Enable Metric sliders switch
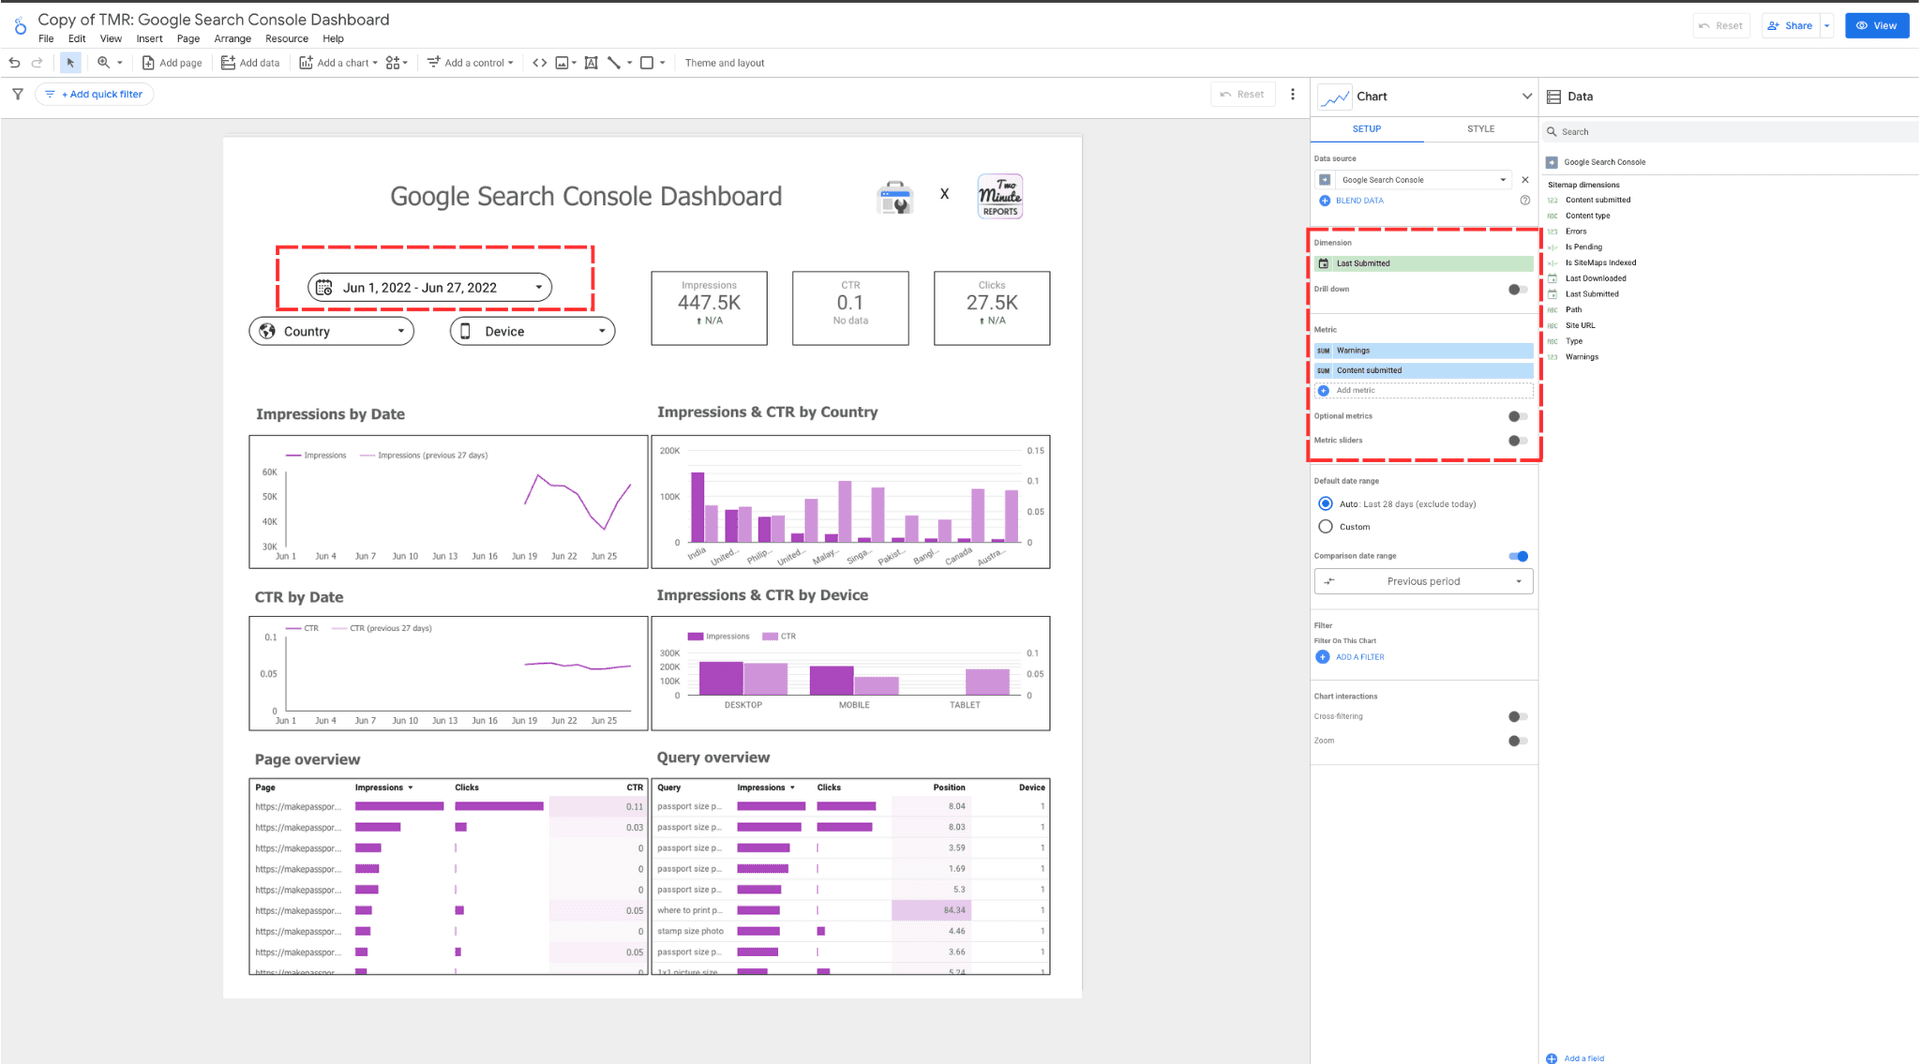Screen dimensions: 1920x1064 pos(1517,441)
